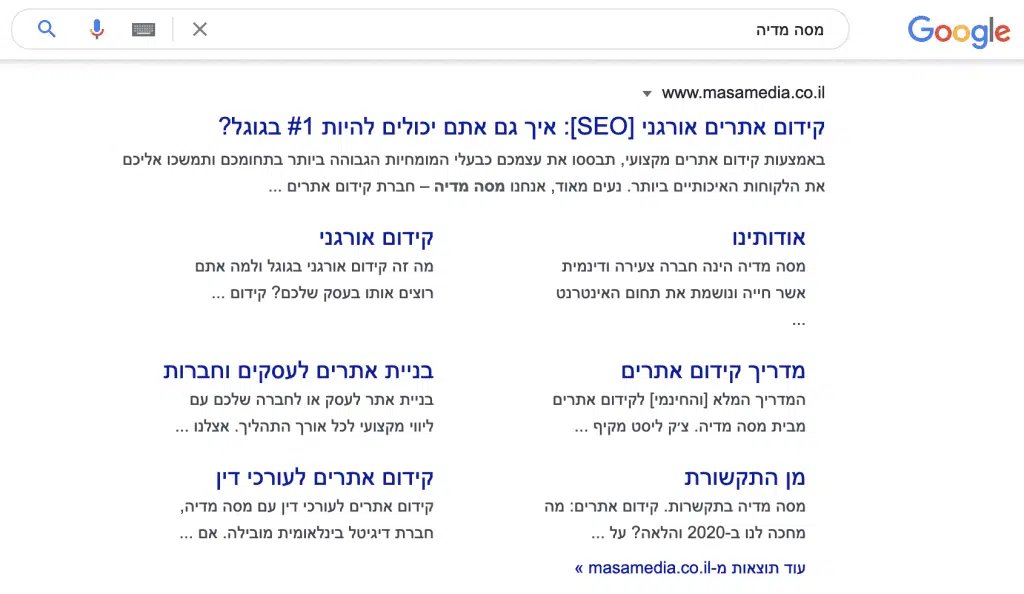The image size is (1024, 594).
Task: Go to Google home via logo
Action: pyautogui.click(x=958, y=32)
